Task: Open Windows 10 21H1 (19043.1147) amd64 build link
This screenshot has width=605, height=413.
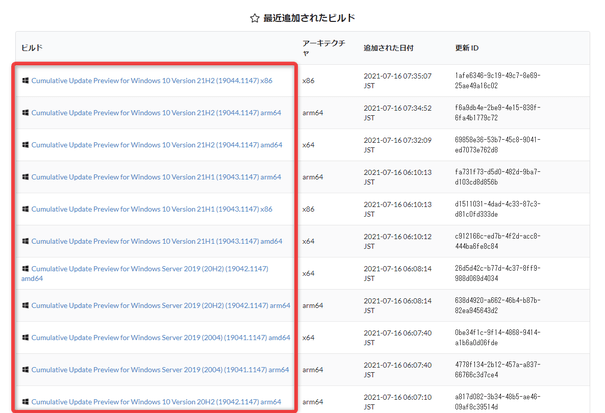Action: 157,241
